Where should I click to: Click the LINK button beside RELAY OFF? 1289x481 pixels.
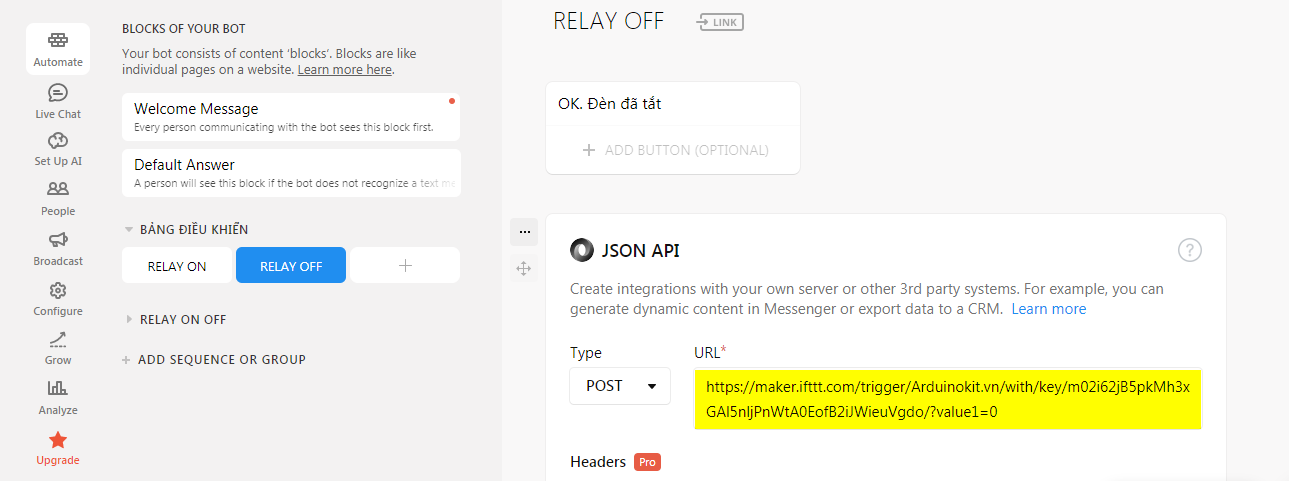[x=721, y=21]
